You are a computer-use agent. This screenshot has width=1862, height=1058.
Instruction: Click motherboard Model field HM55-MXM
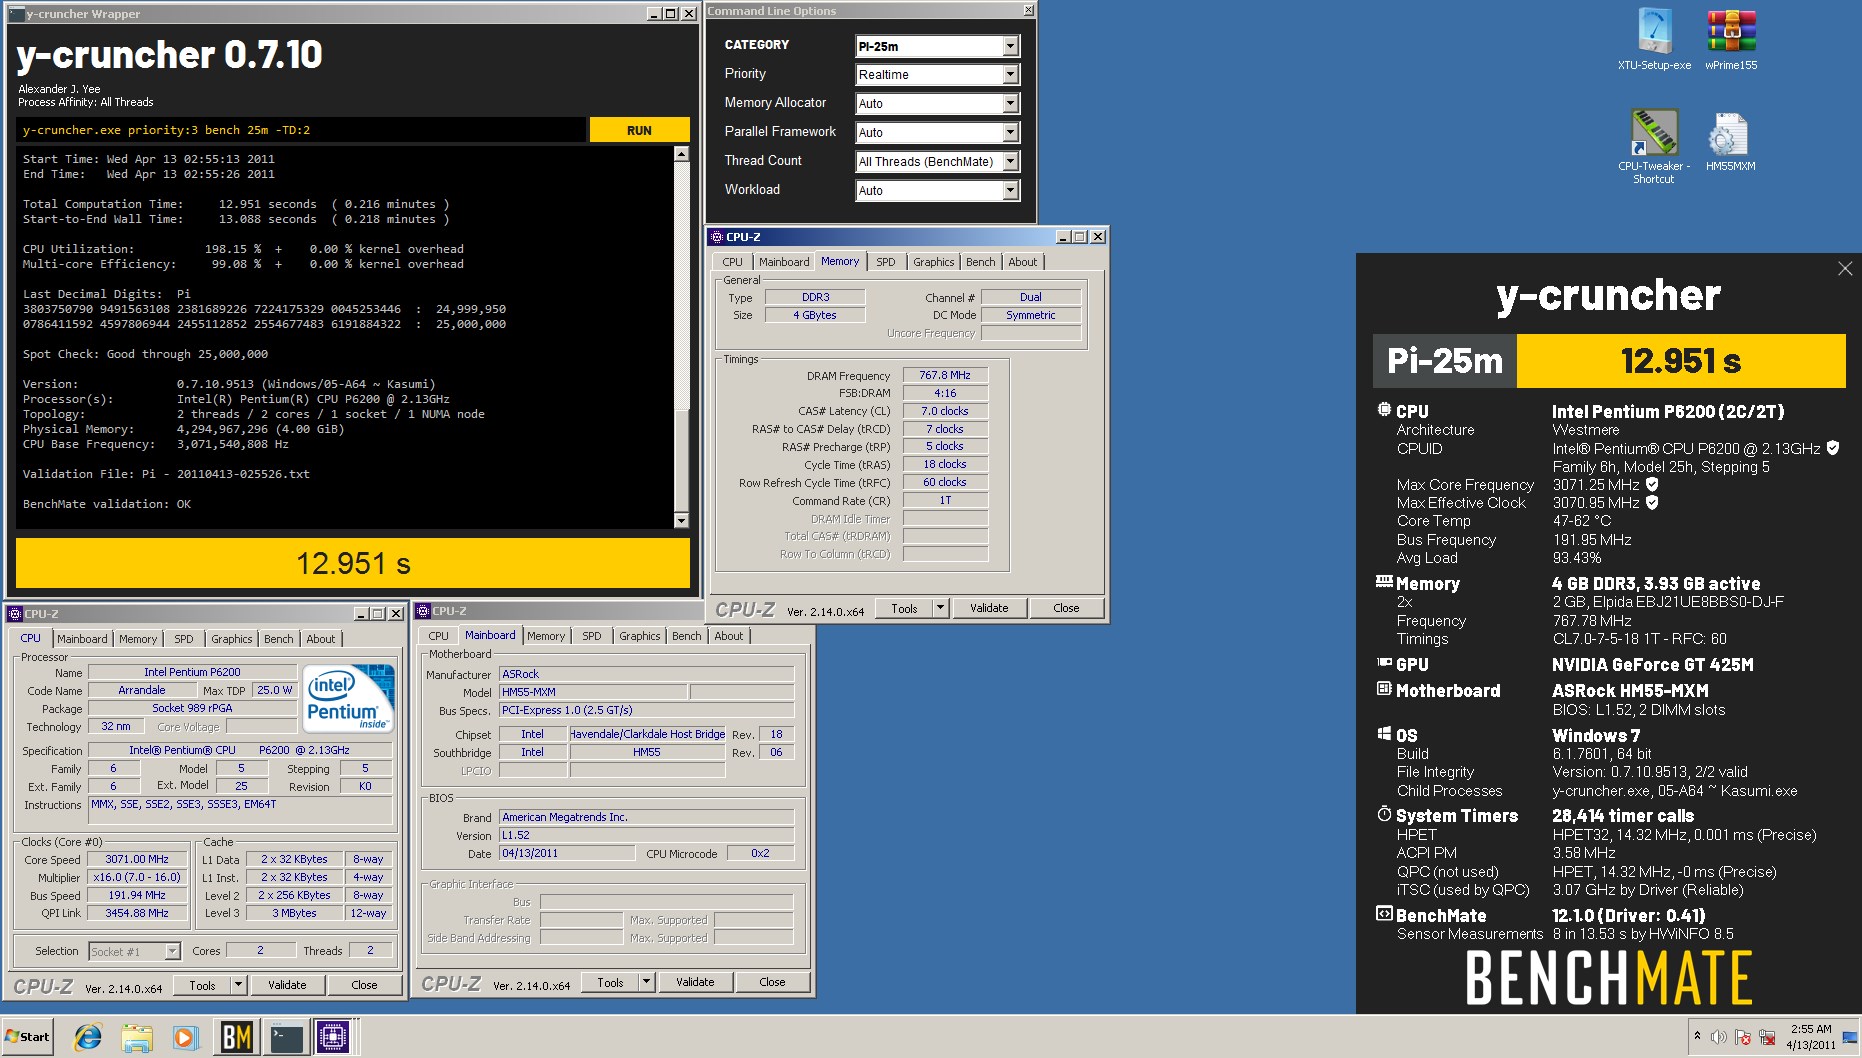pos(593,692)
